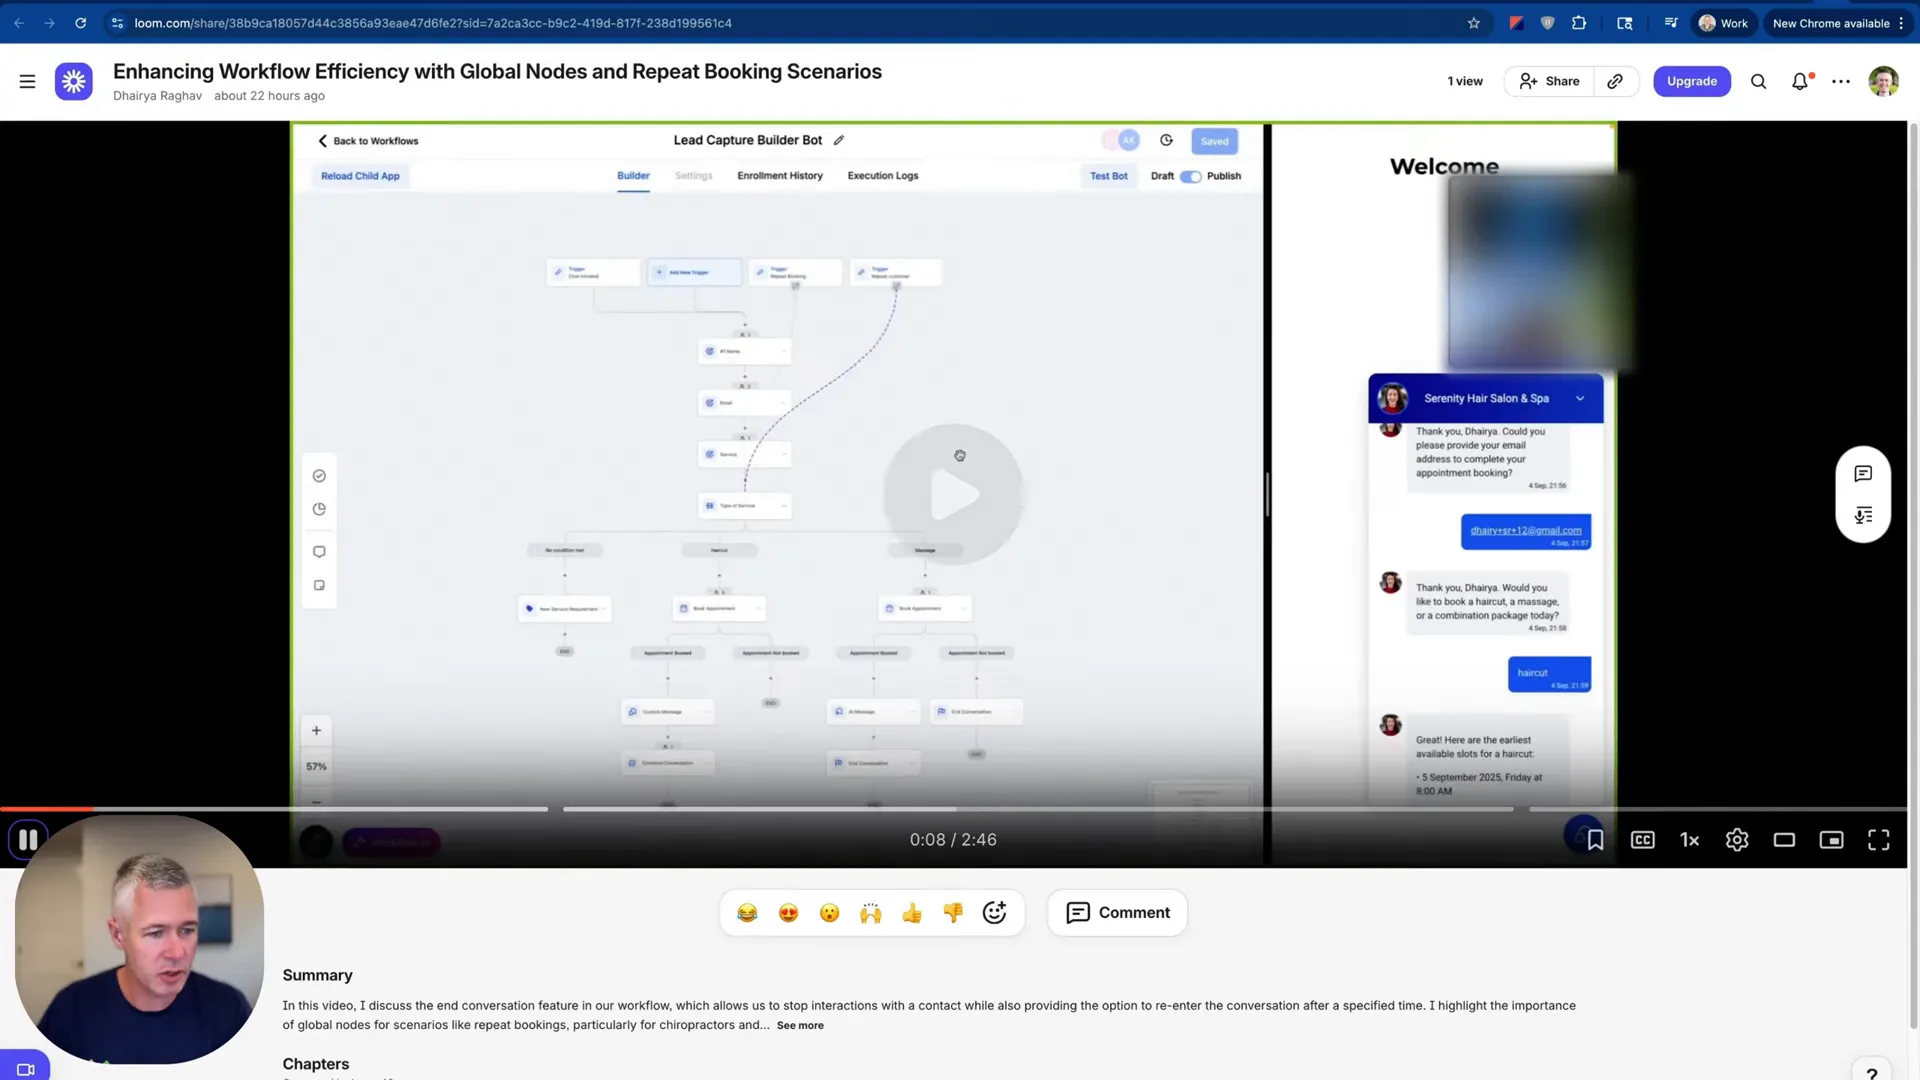Open the notifications bell
This screenshot has width=1920, height=1080.
point(1800,81)
